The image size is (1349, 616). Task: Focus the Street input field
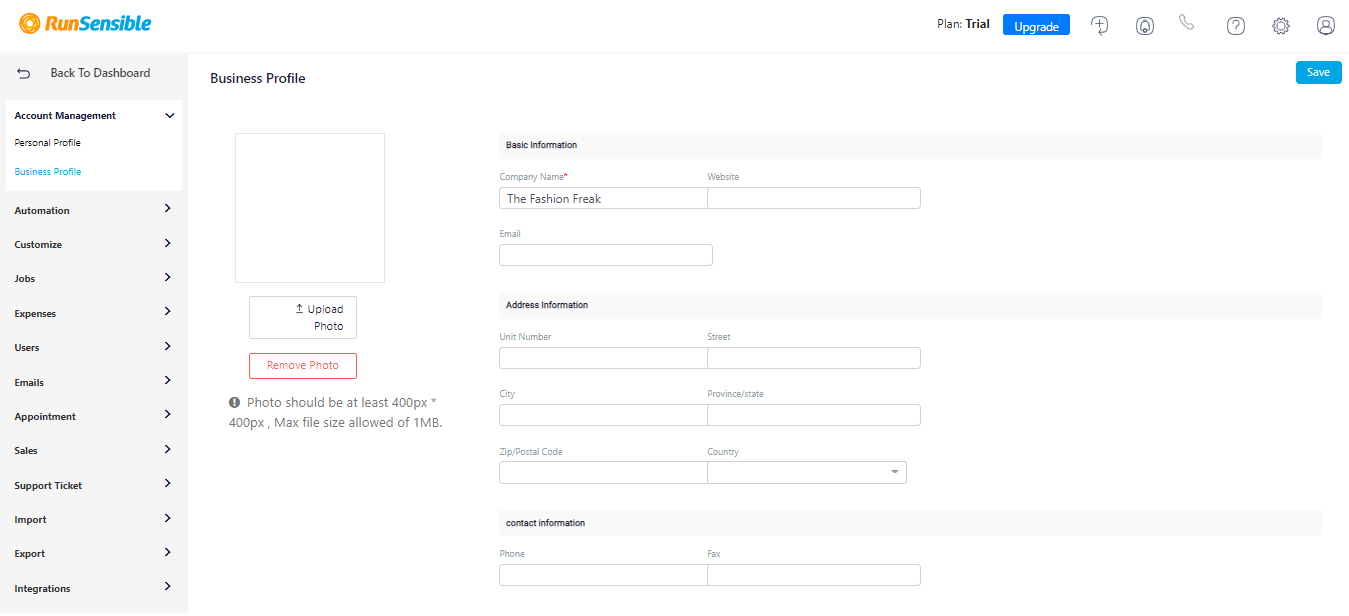(x=814, y=358)
